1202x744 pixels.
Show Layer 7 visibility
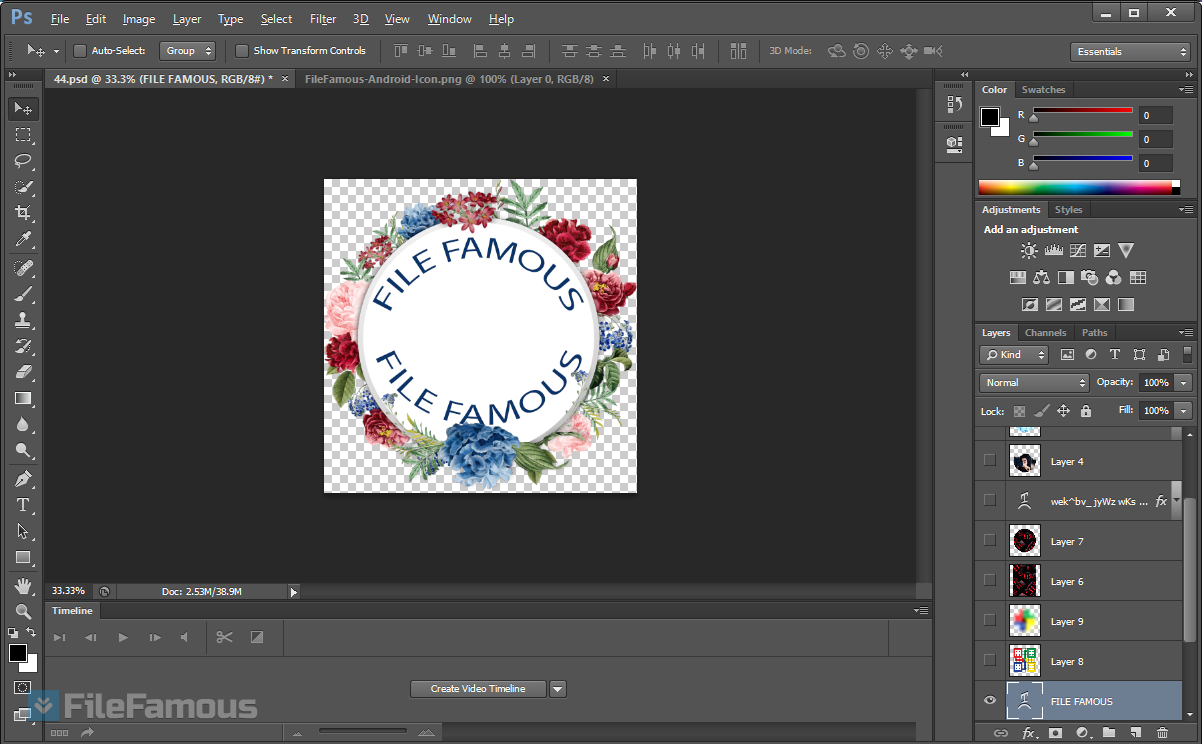[x=990, y=541]
